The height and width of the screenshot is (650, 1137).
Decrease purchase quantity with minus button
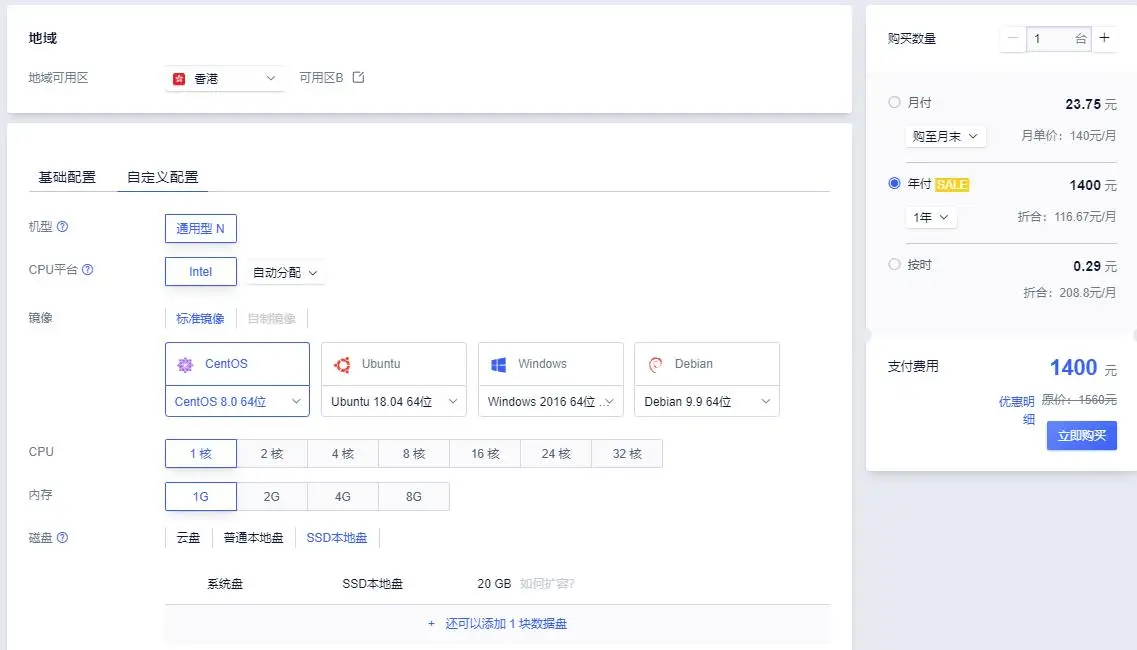1013,38
